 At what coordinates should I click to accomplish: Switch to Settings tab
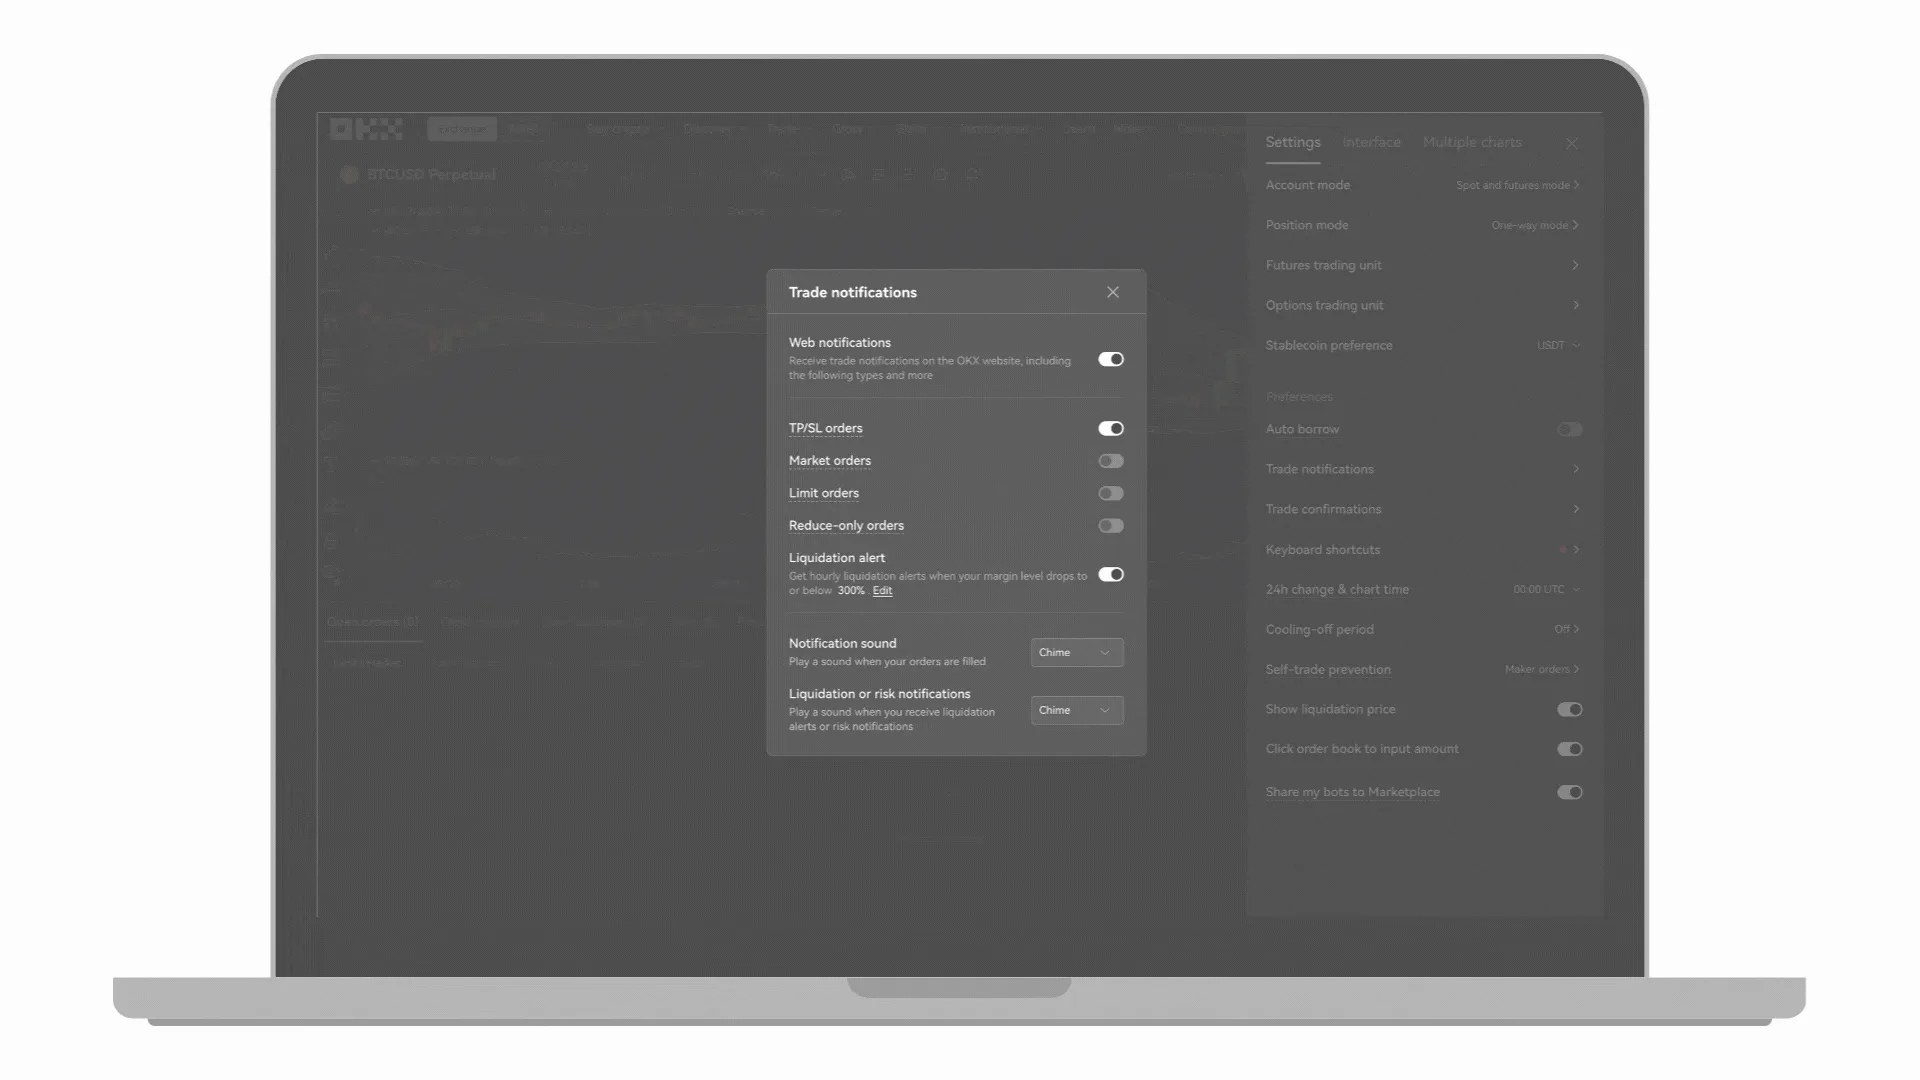(1294, 141)
